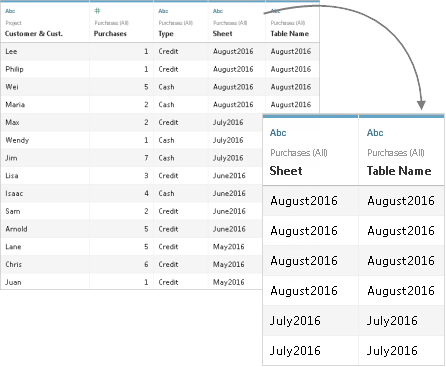Click the June2016 sheet cell in Lisa's row
The width and height of the screenshot is (446, 367).
[x=229, y=176]
